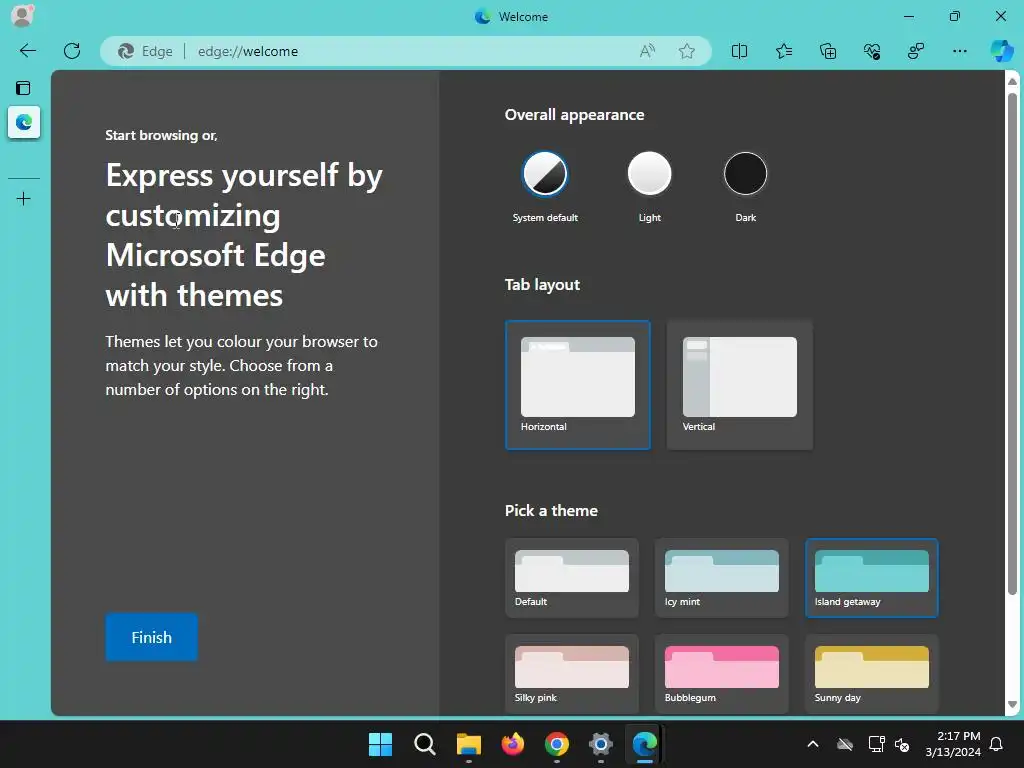
Task: Add this page to favorites star
Action: [x=686, y=51]
